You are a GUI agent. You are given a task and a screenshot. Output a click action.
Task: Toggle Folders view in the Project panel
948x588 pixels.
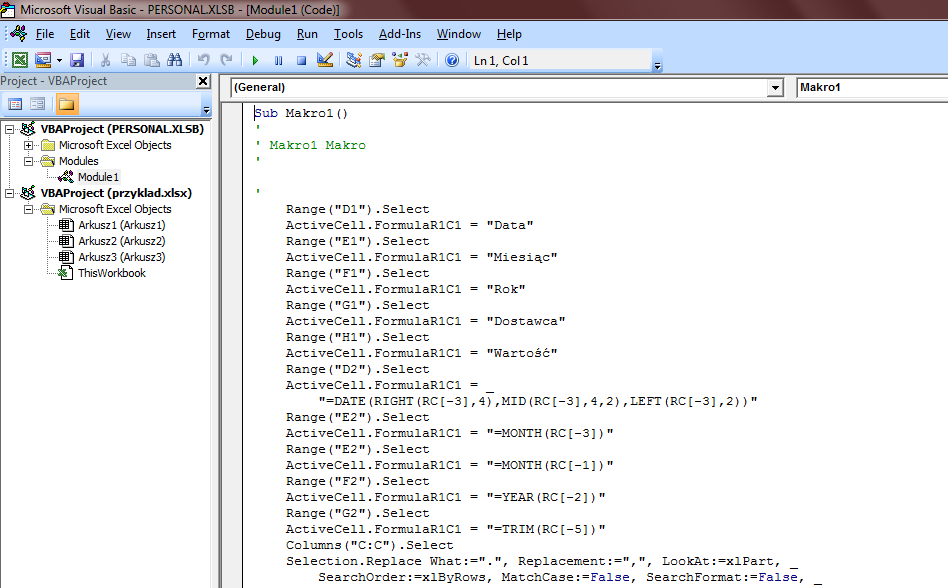tap(67, 105)
